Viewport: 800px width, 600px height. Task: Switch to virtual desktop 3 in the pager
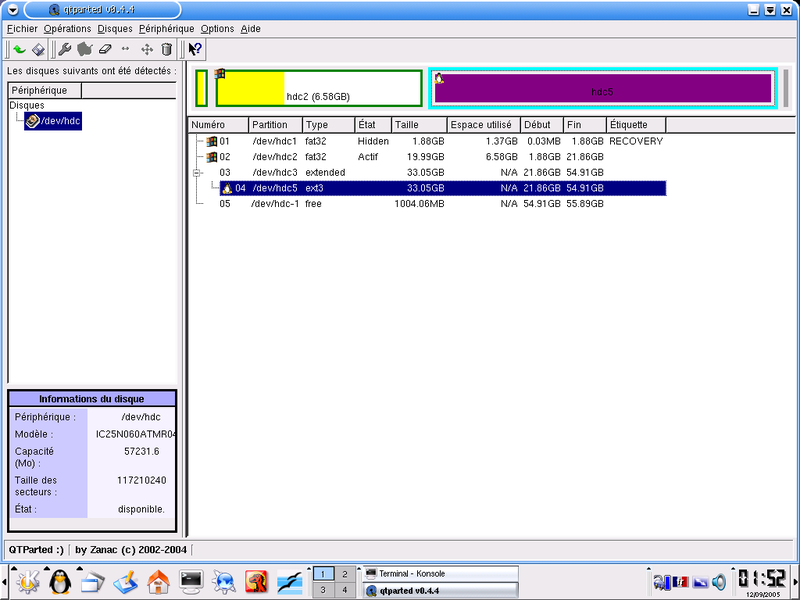point(322,590)
